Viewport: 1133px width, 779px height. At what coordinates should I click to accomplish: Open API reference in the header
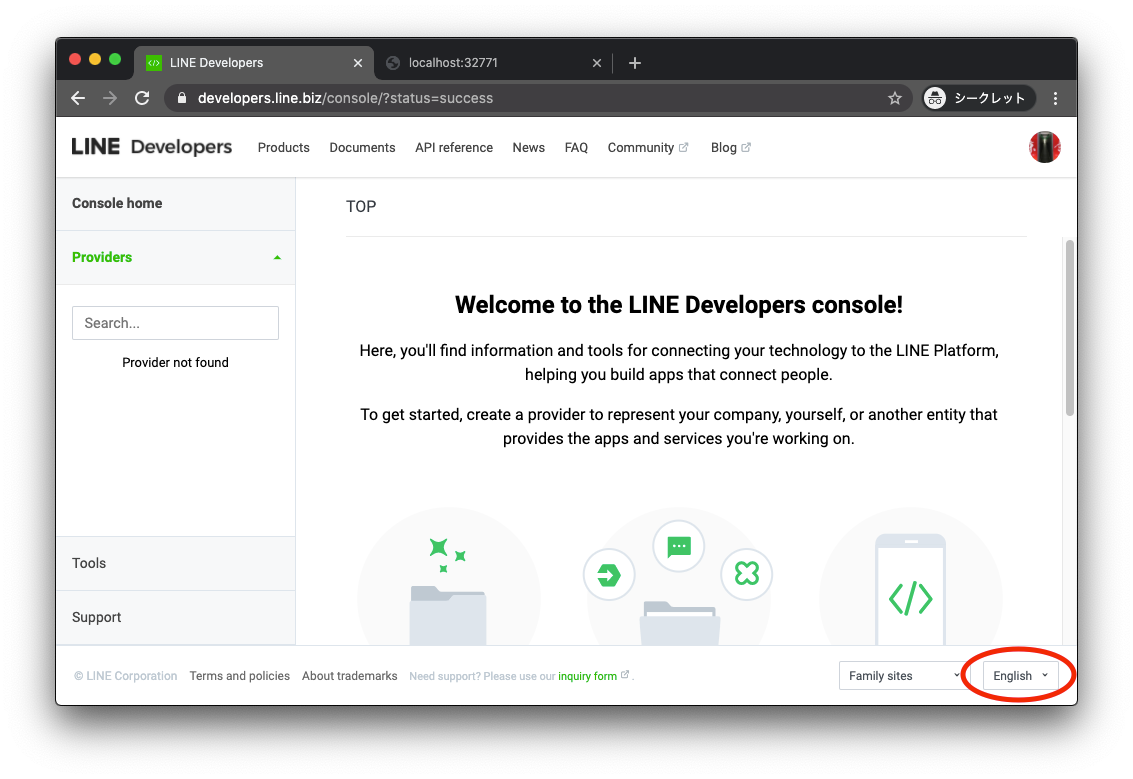(454, 147)
